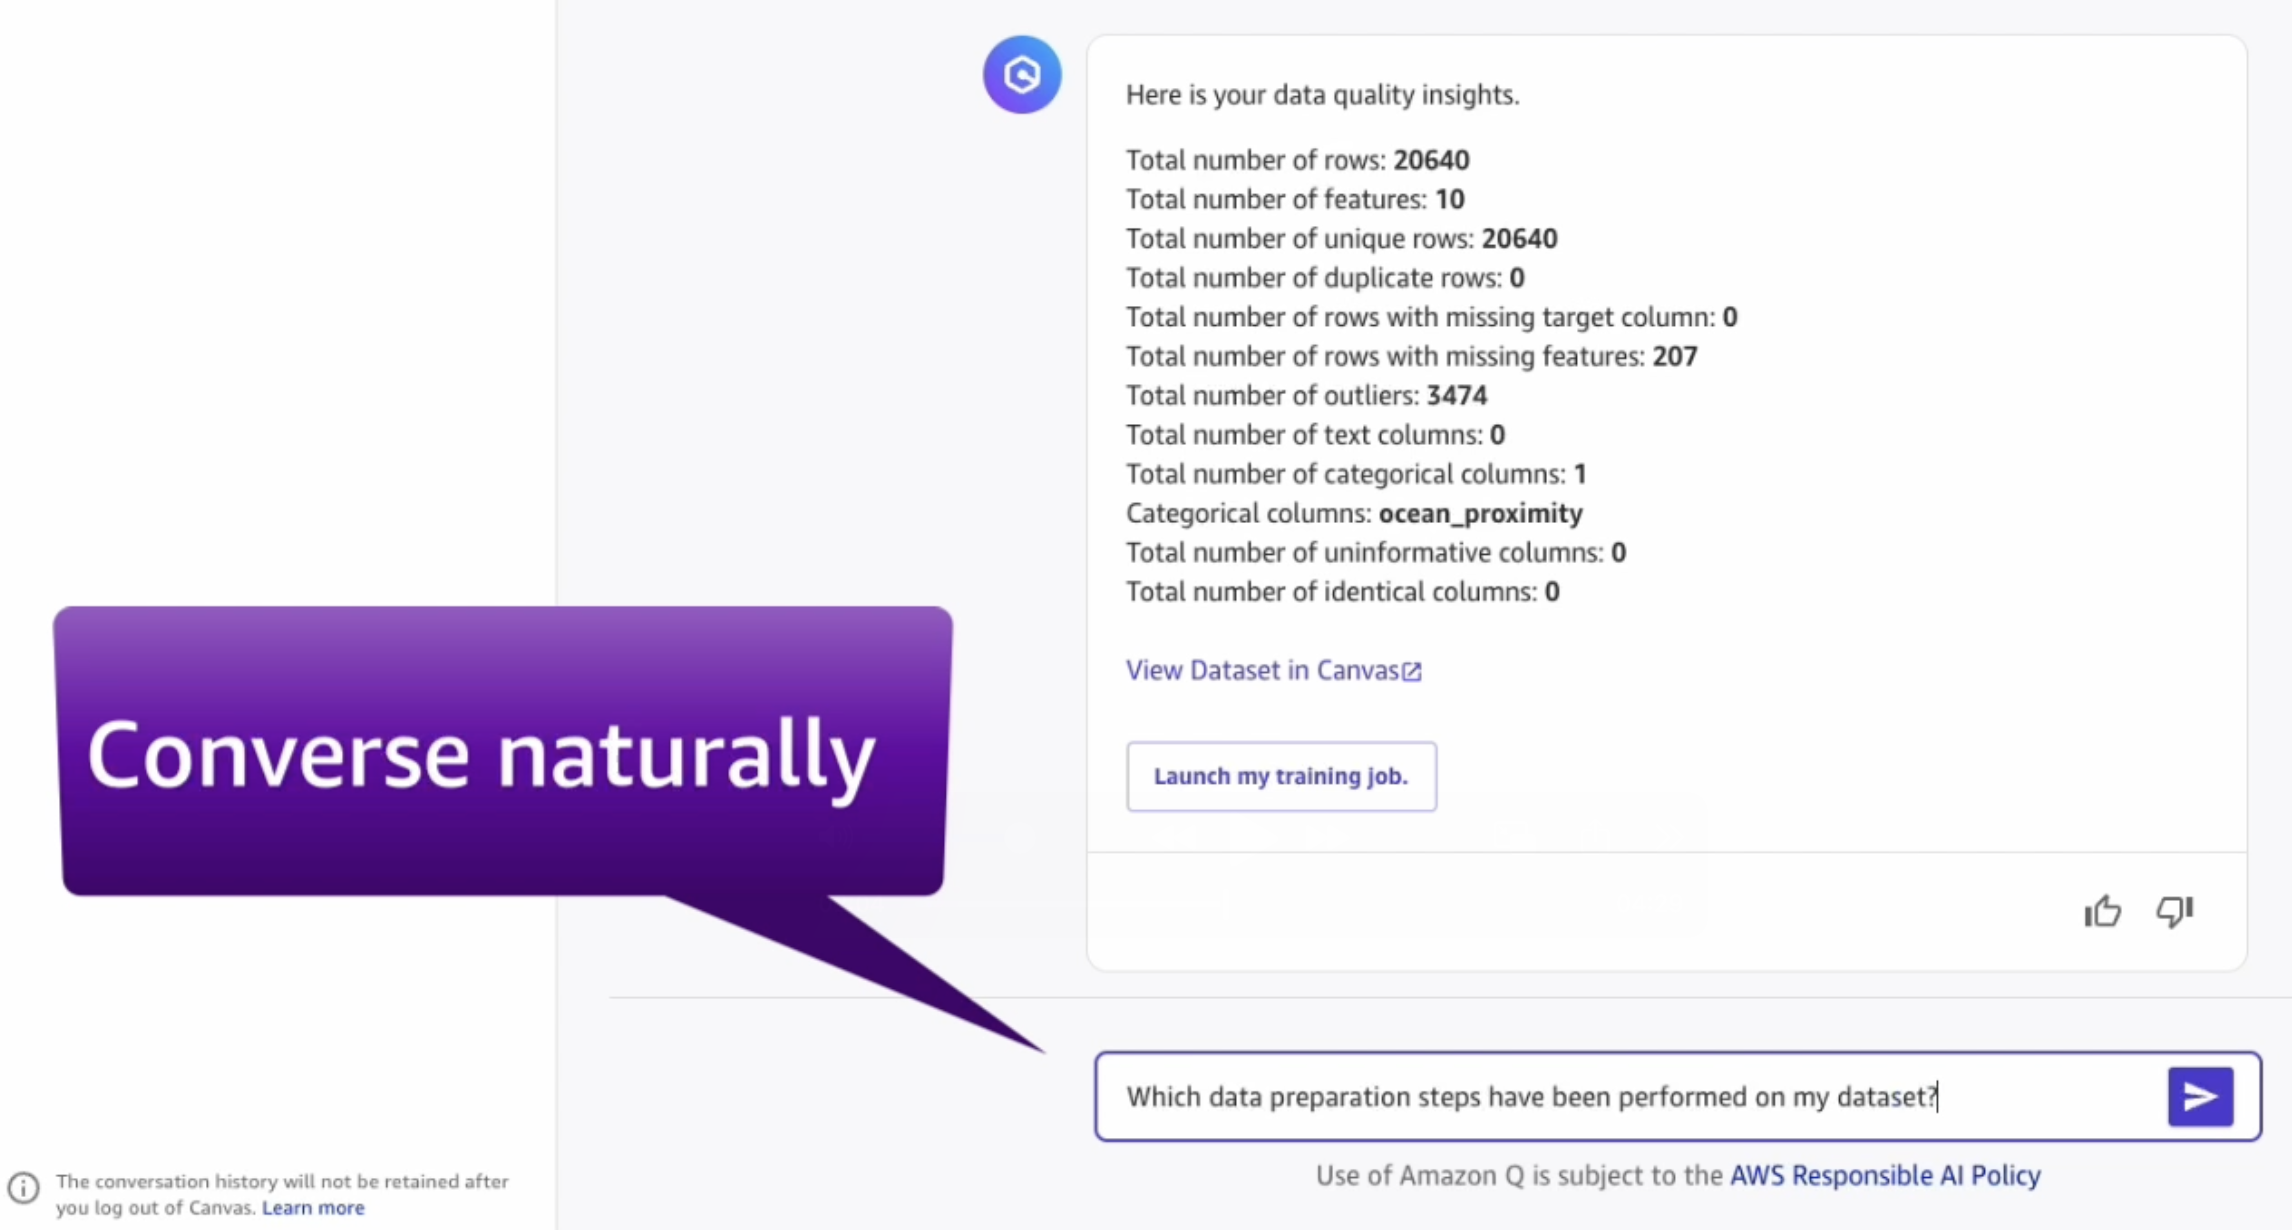Mark the response with thumbs down
Viewport: 2292px width, 1230px height.
click(2174, 911)
